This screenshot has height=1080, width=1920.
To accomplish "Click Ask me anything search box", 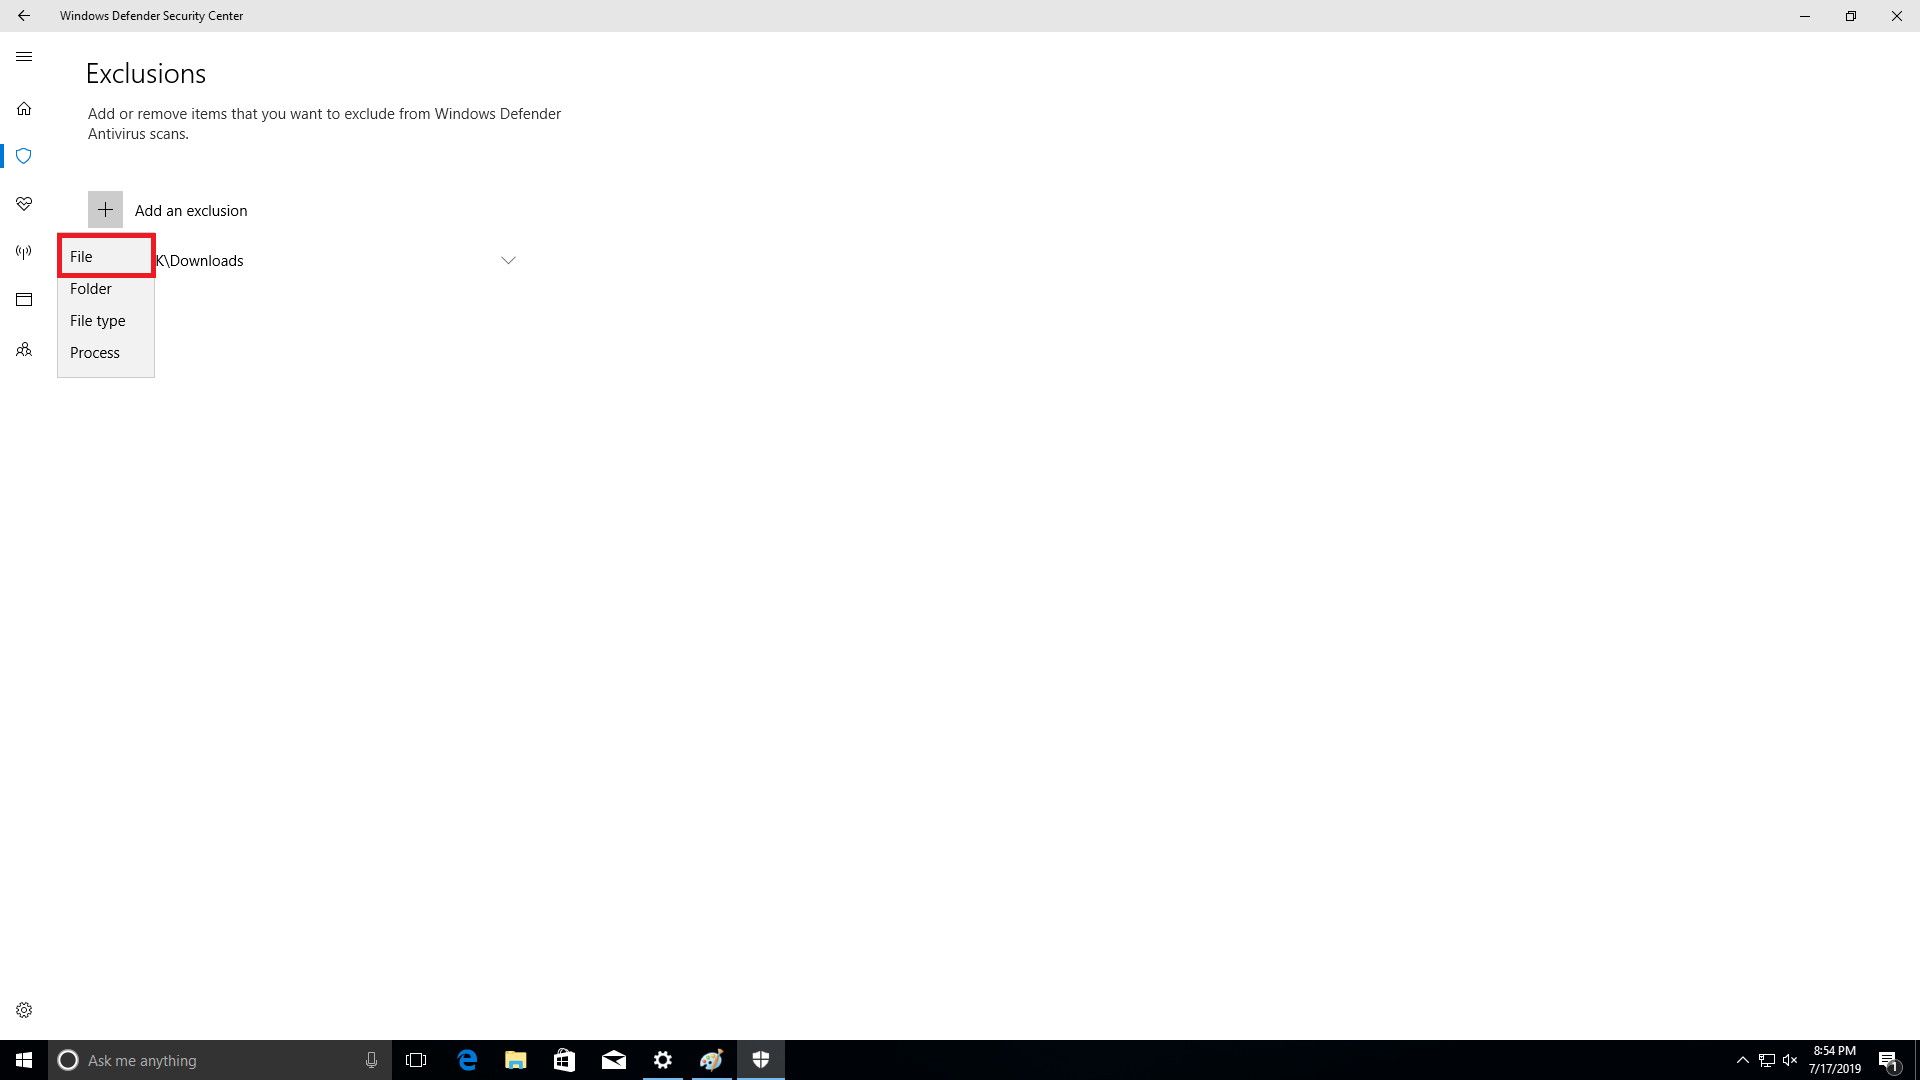I will tap(220, 1060).
